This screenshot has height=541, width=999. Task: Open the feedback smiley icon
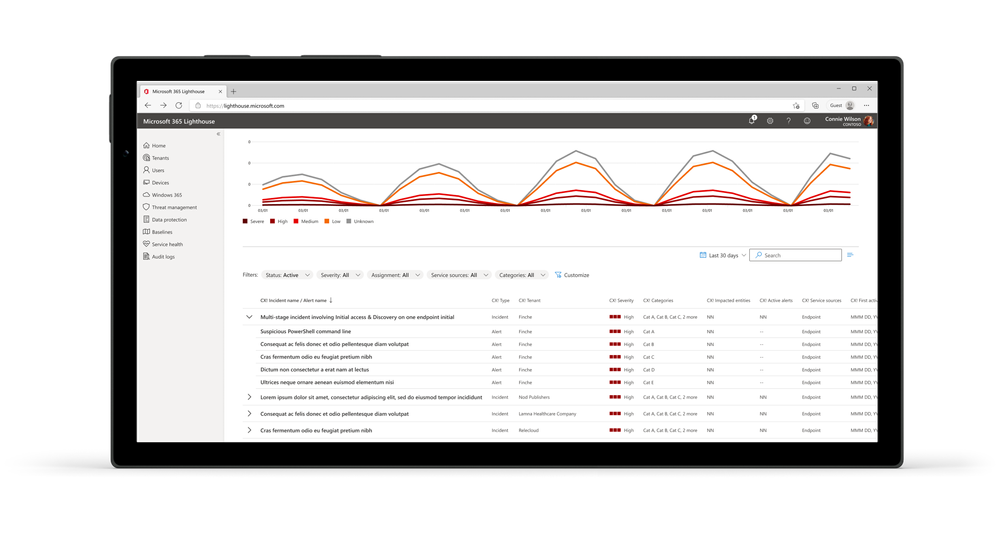[807, 121]
